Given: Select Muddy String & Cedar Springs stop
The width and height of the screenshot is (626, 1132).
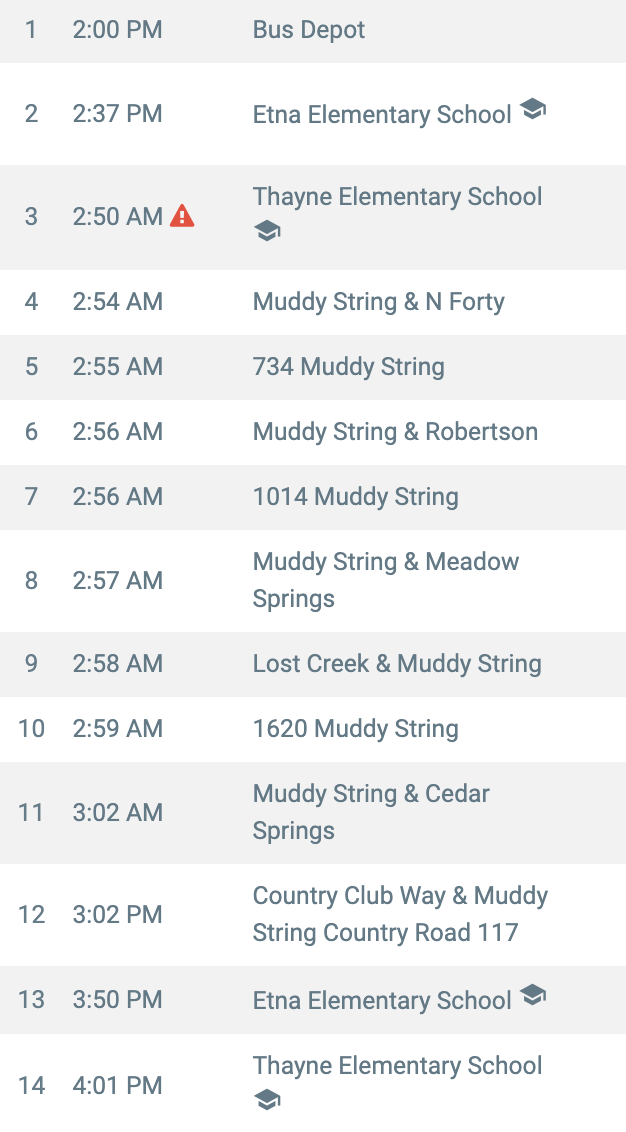Looking at the screenshot, I should click(313, 812).
